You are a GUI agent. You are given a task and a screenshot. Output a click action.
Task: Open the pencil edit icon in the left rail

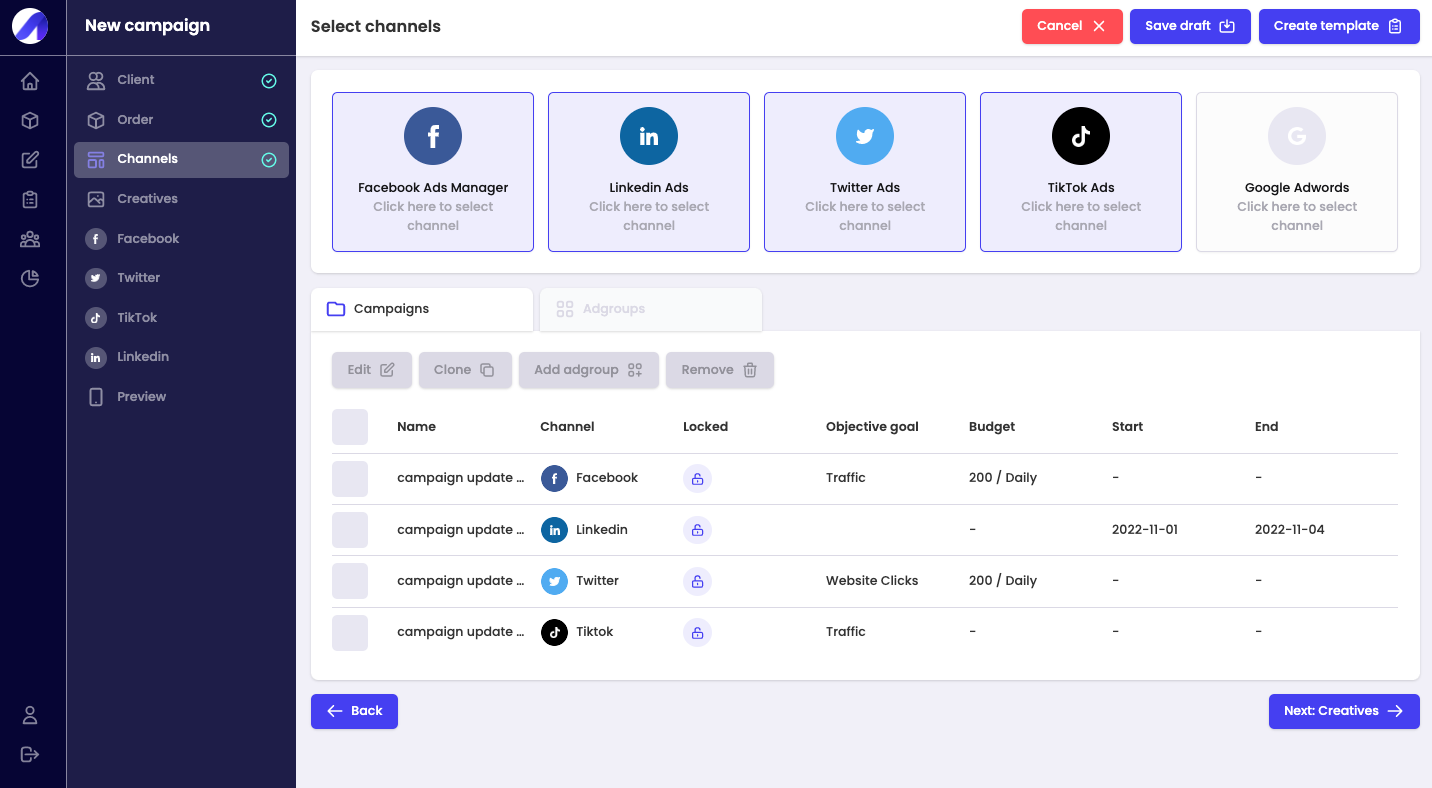(x=30, y=160)
